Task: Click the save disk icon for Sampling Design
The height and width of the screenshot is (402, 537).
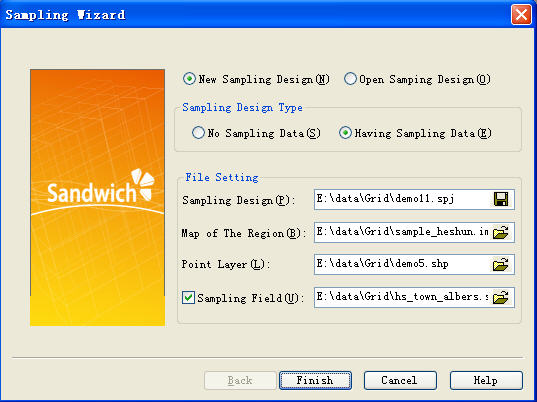Action: (501, 199)
